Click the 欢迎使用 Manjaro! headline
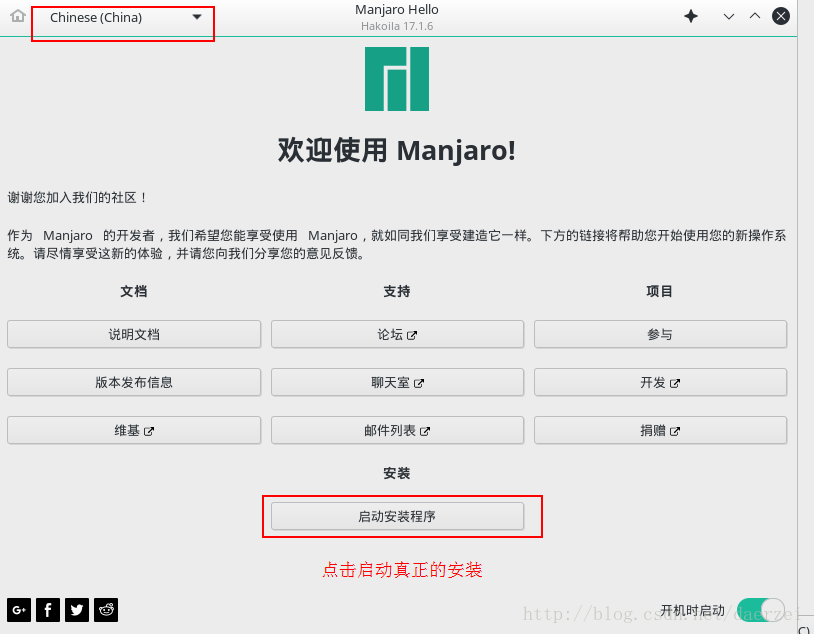The image size is (814, 634). coord(397,151)
